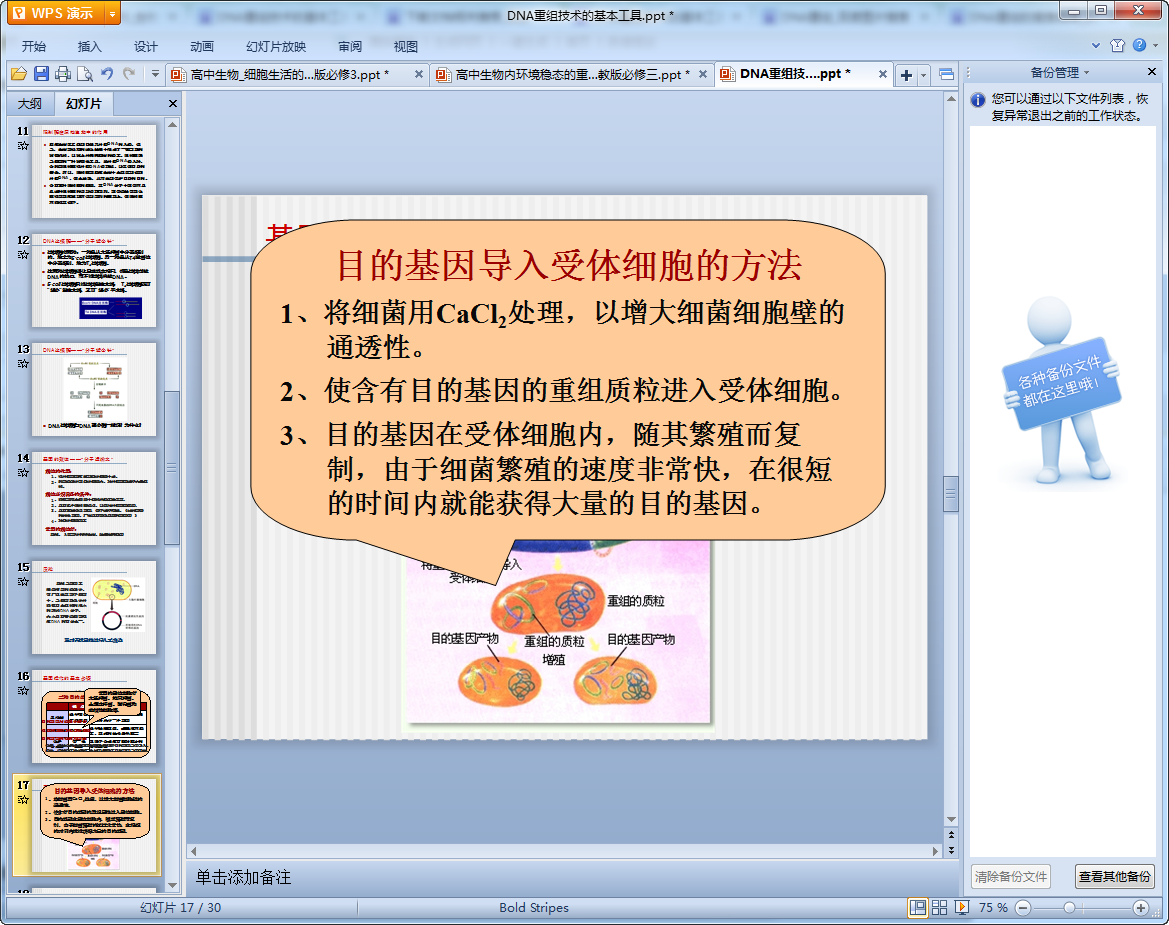1169x925 pixels.
Task: Expand the WPS 演示 menu dropdown arrow
Action: (x=113, y=13)
